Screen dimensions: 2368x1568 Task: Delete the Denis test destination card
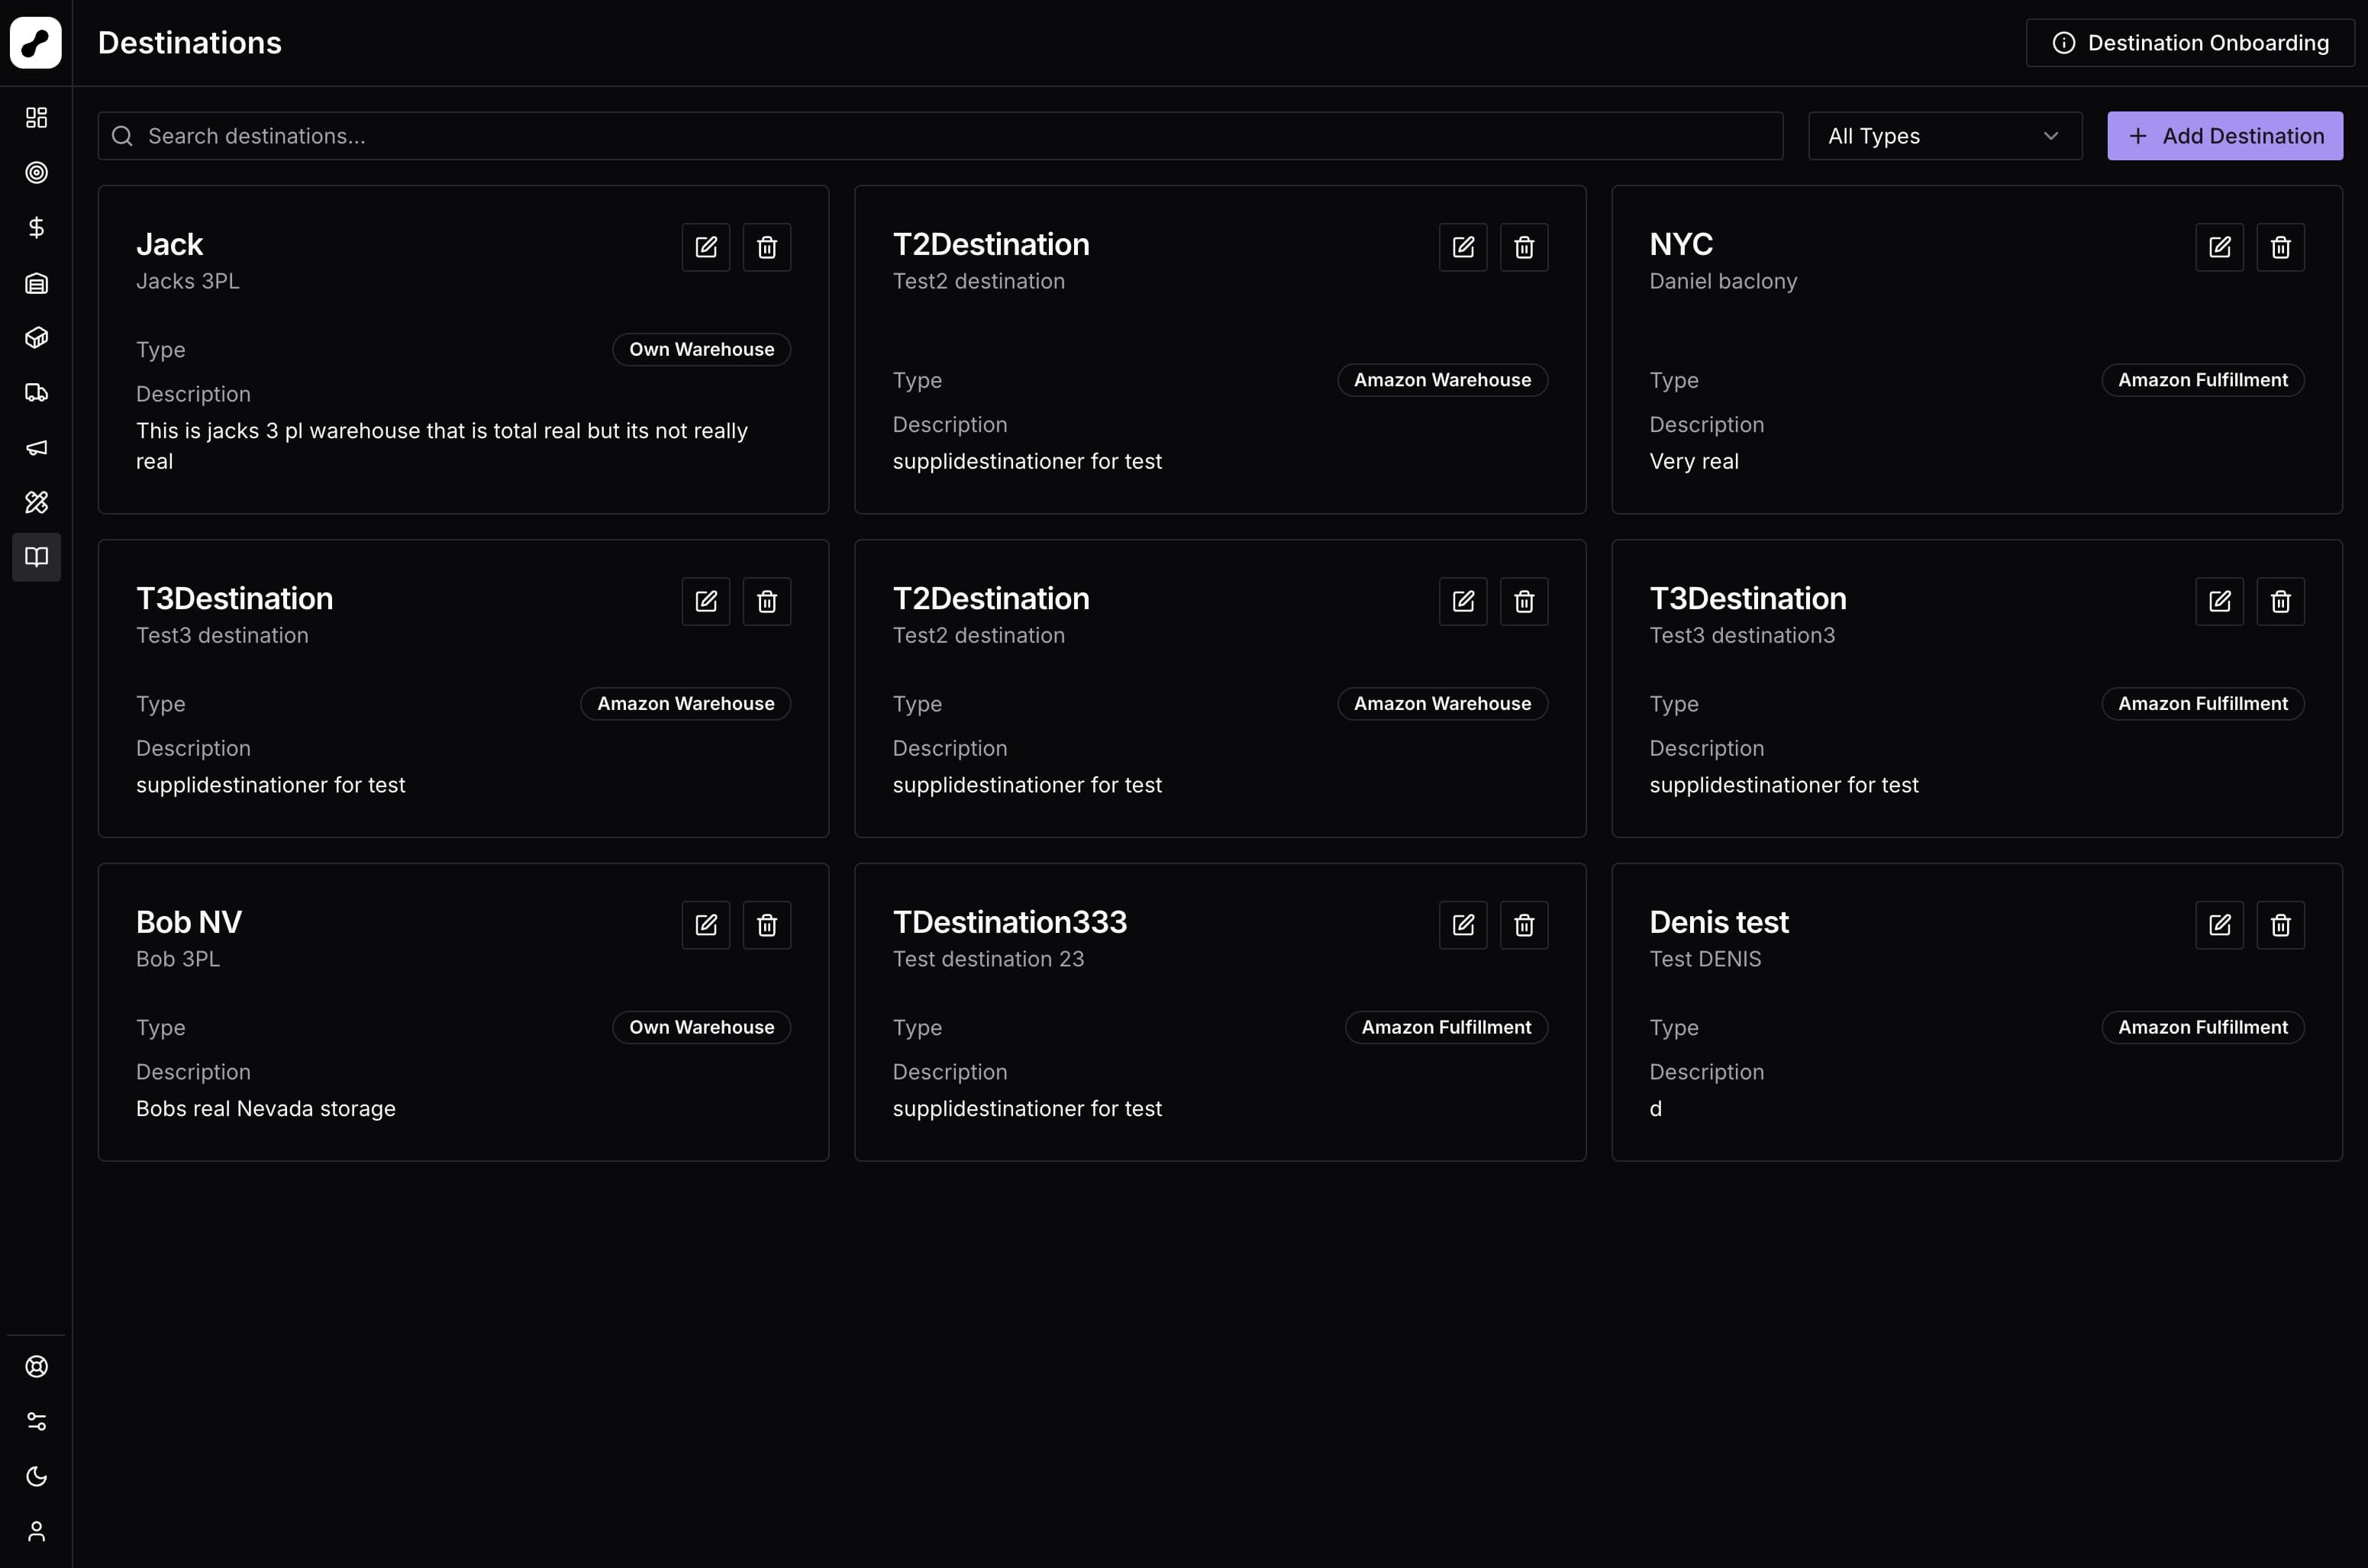(x=2280, y=925)
